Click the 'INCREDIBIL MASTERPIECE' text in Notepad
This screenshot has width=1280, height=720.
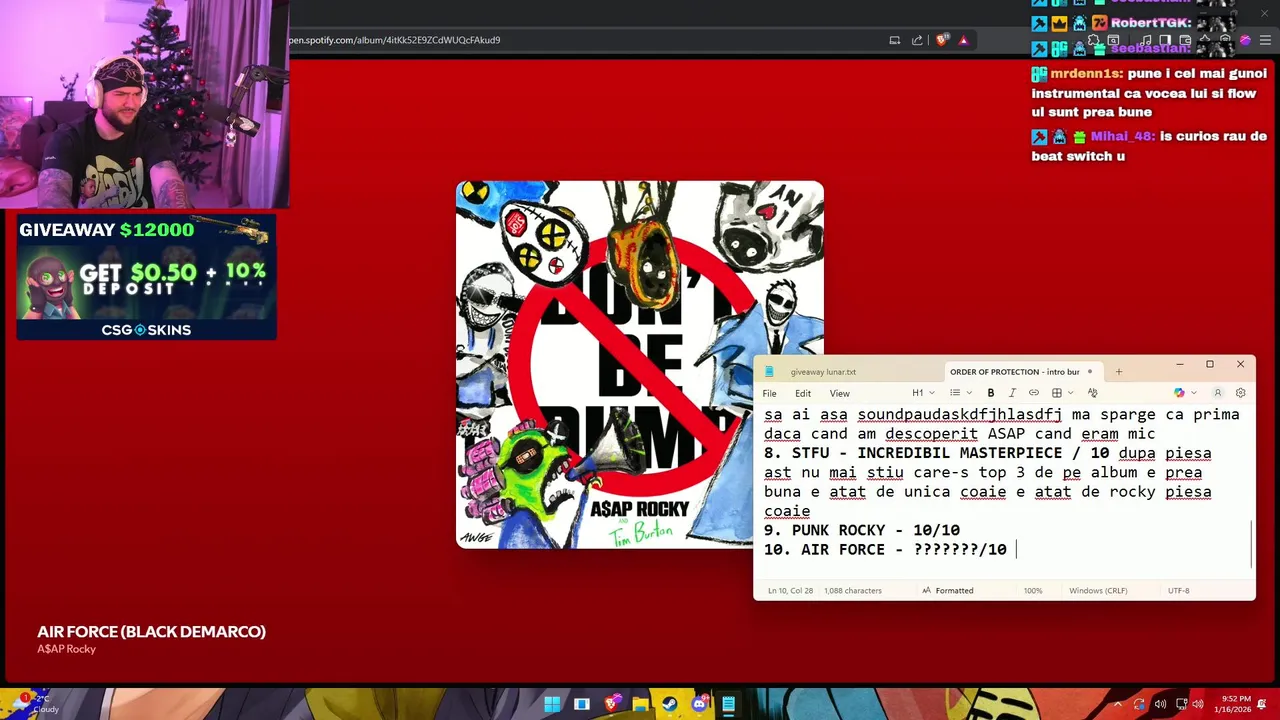pos(959,453)
